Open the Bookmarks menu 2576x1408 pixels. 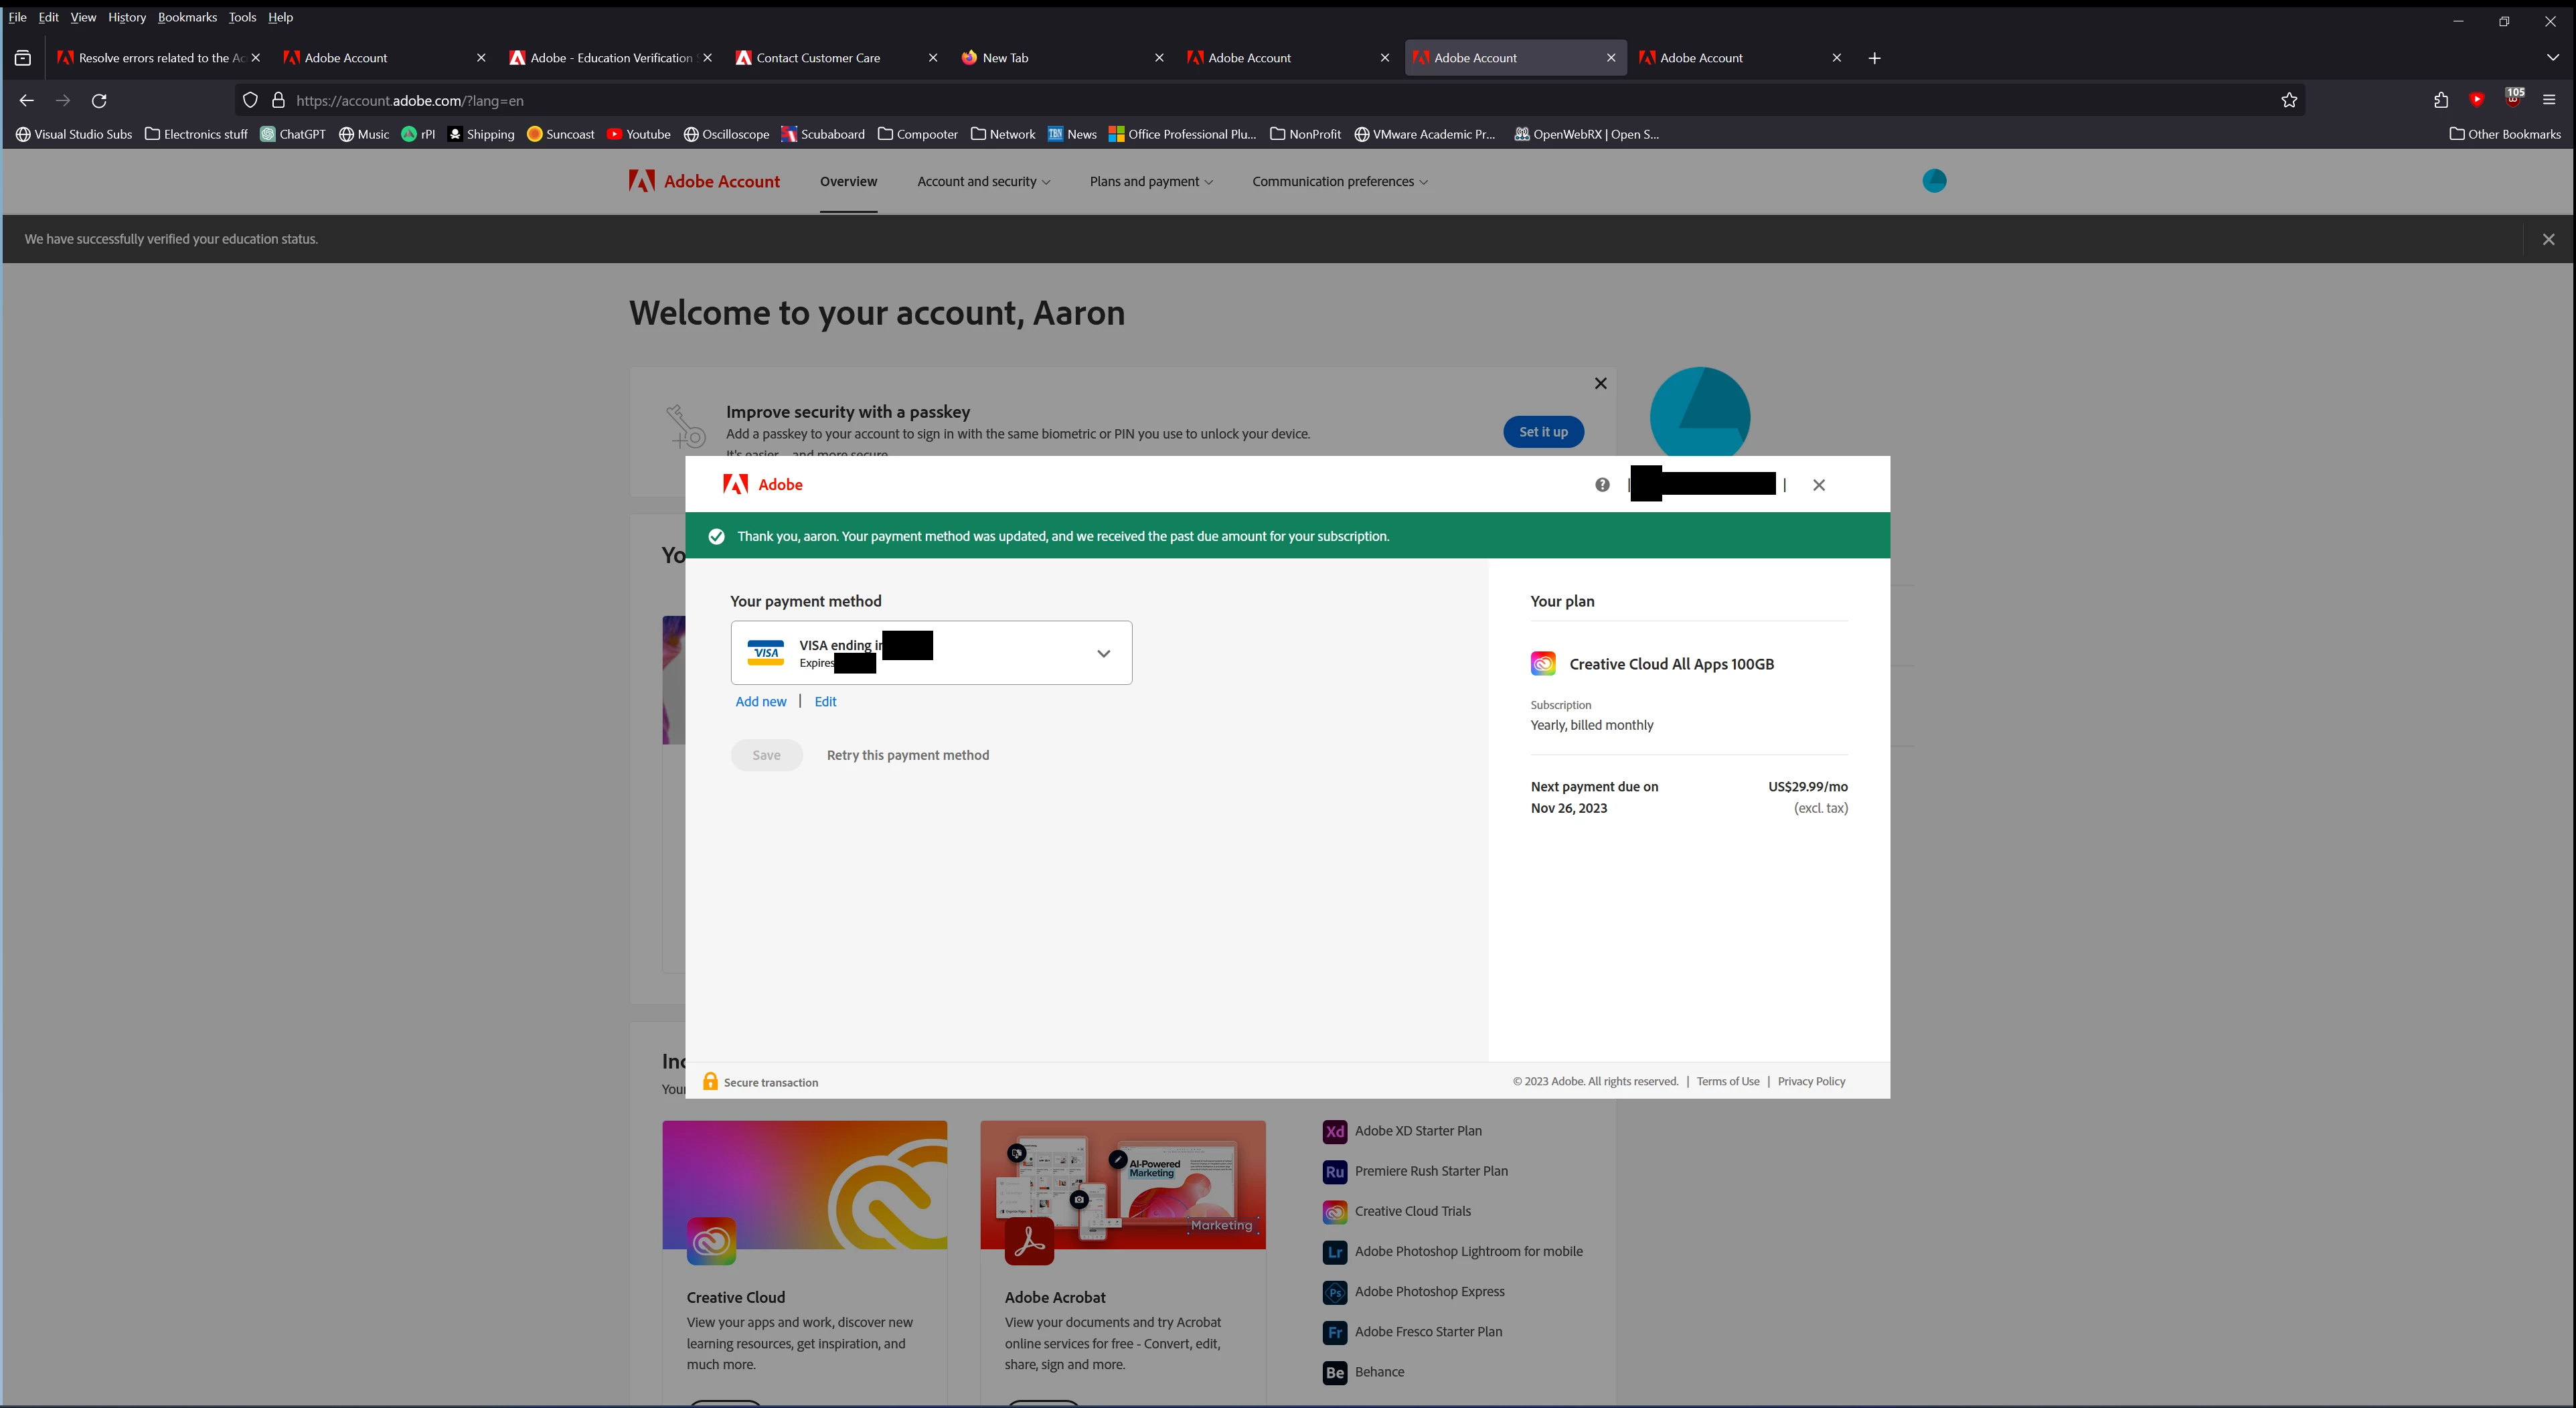coord(187,17)
